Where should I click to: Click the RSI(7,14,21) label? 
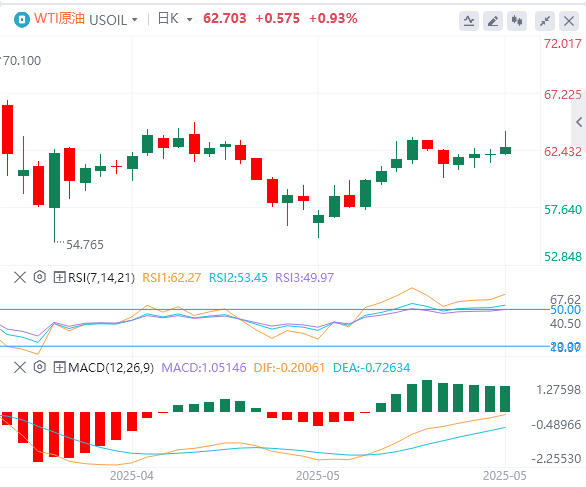click(x=101, y=278)
